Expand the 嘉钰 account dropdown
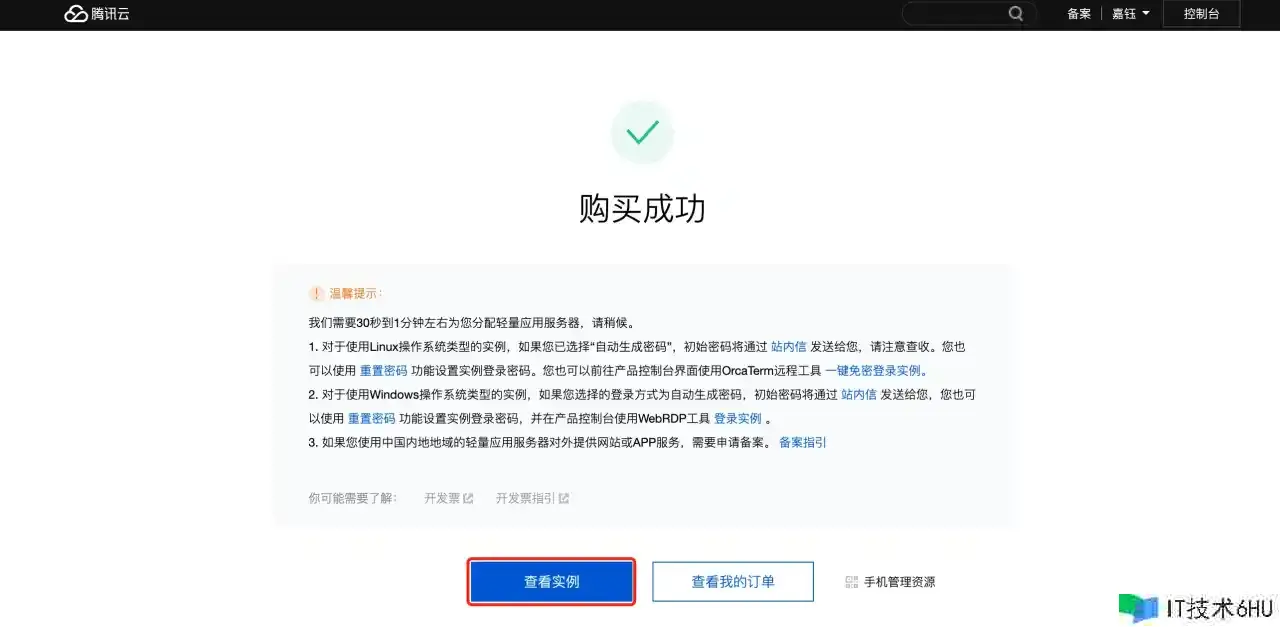The height and width of the screenshot is (627, 1280). pos(1130,14)
